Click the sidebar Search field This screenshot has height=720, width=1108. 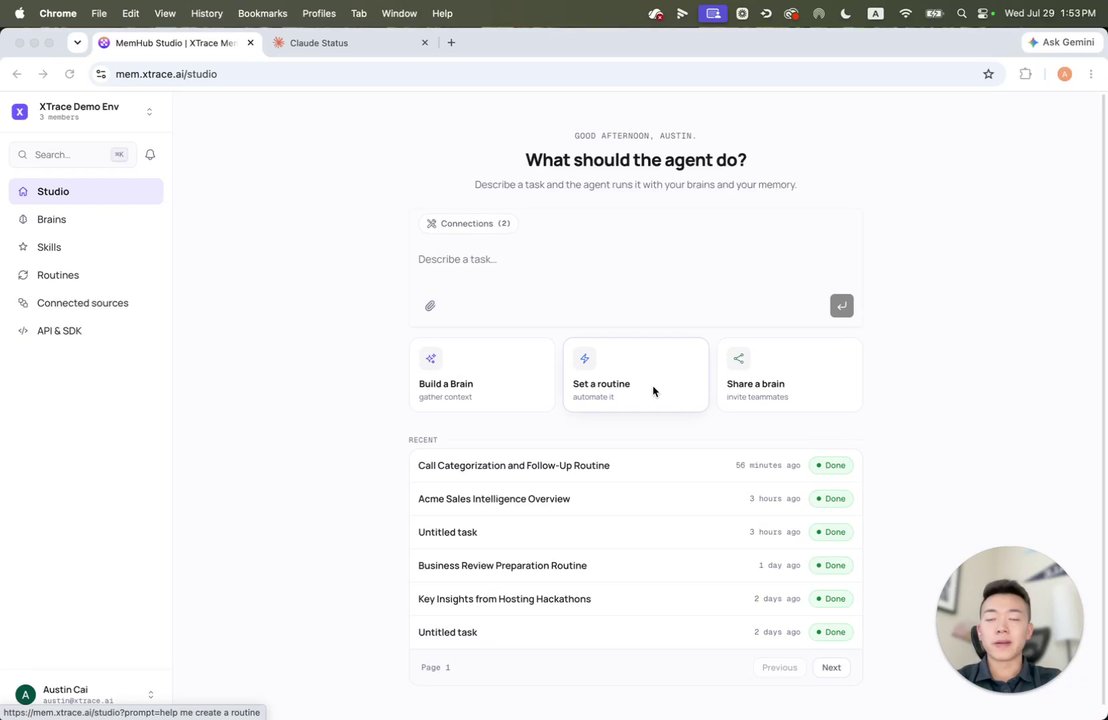(x=73, y=155)
